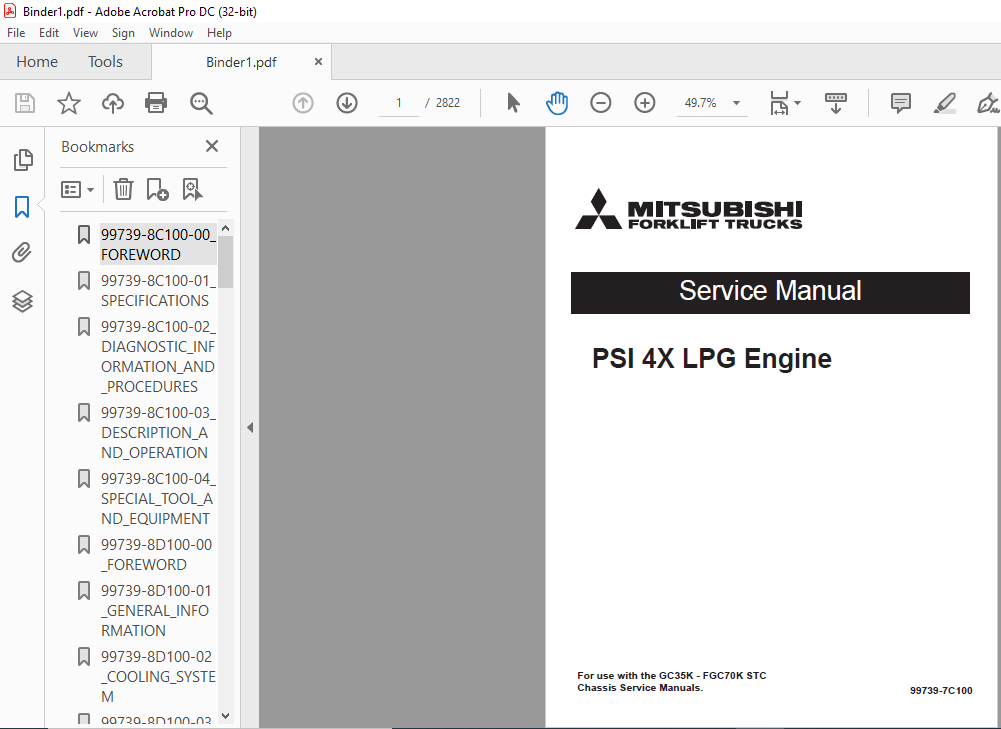The height and width of the screenshot is (729, 1001).
Task: Activate the Hand pan tool
Action: click(x=557, y=103)
